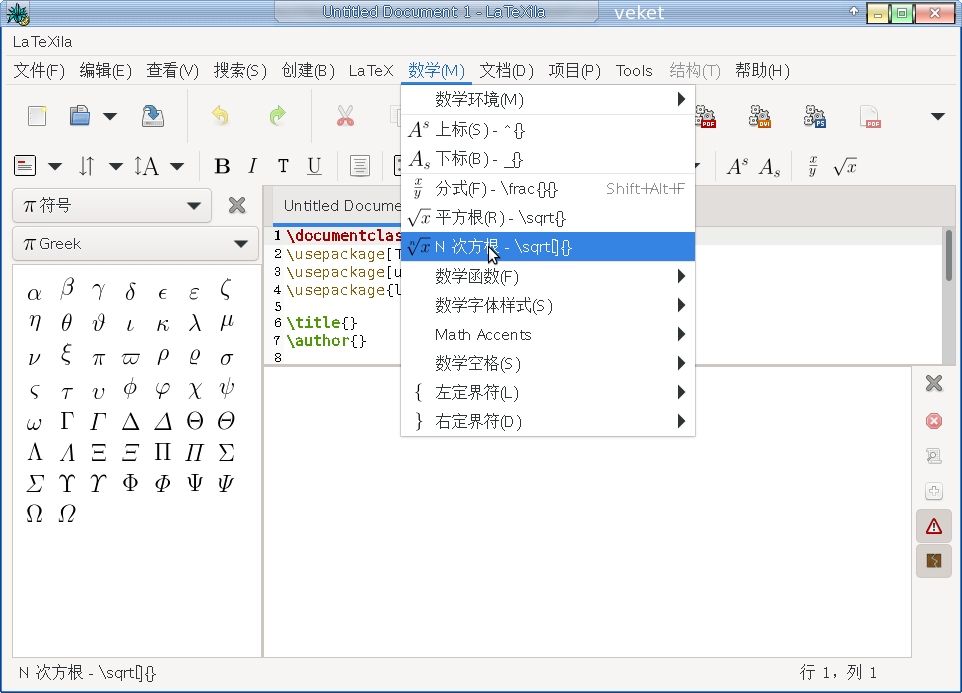
Task: Click the center alignment toolbar icon
Action: coord(360,166)
